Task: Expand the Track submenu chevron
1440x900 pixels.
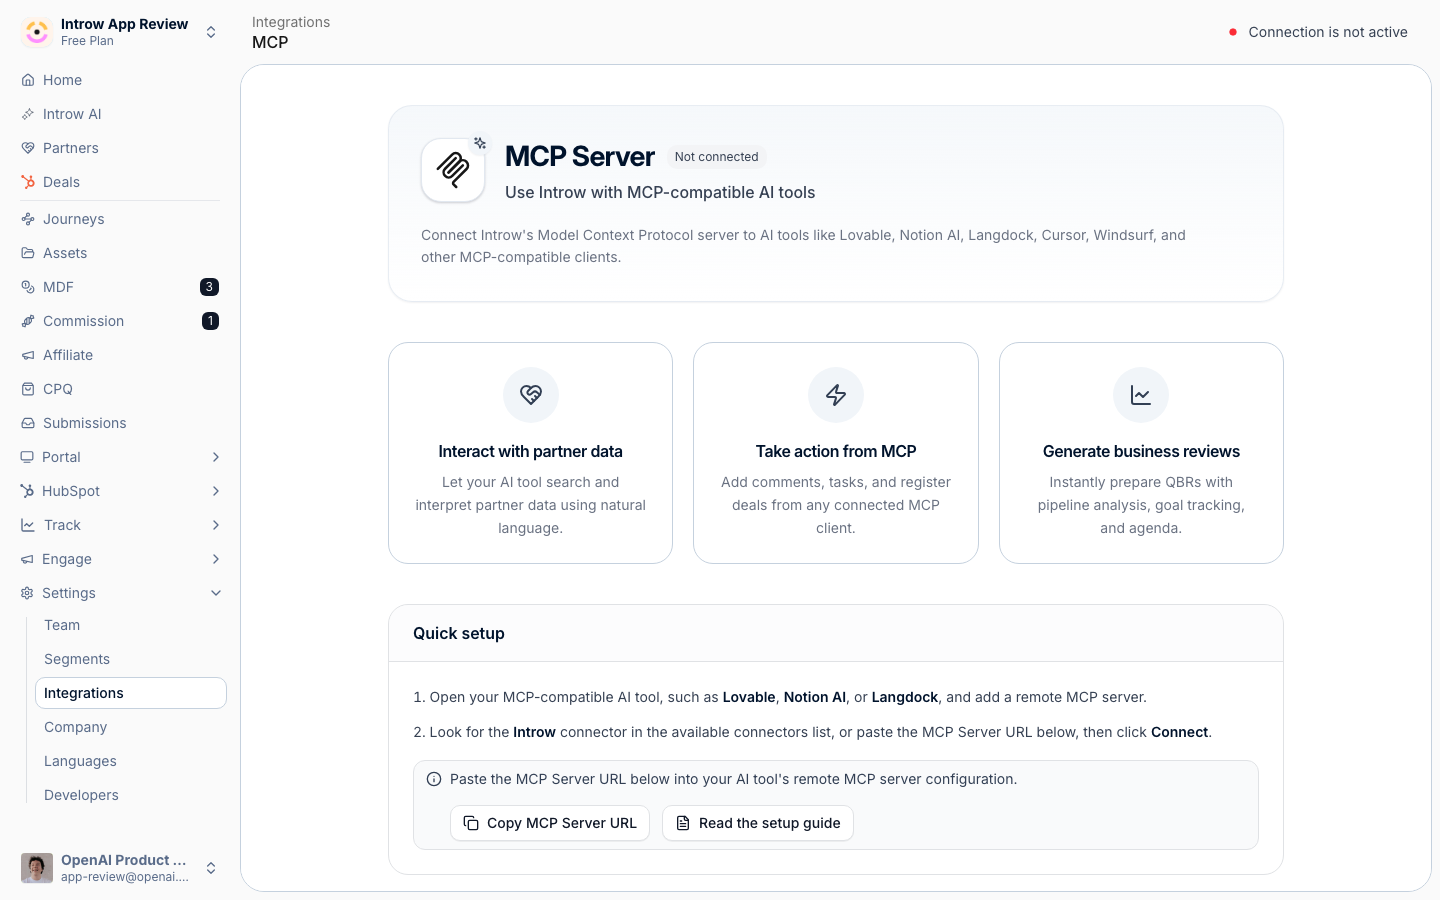Action: (x=216, y=525)
